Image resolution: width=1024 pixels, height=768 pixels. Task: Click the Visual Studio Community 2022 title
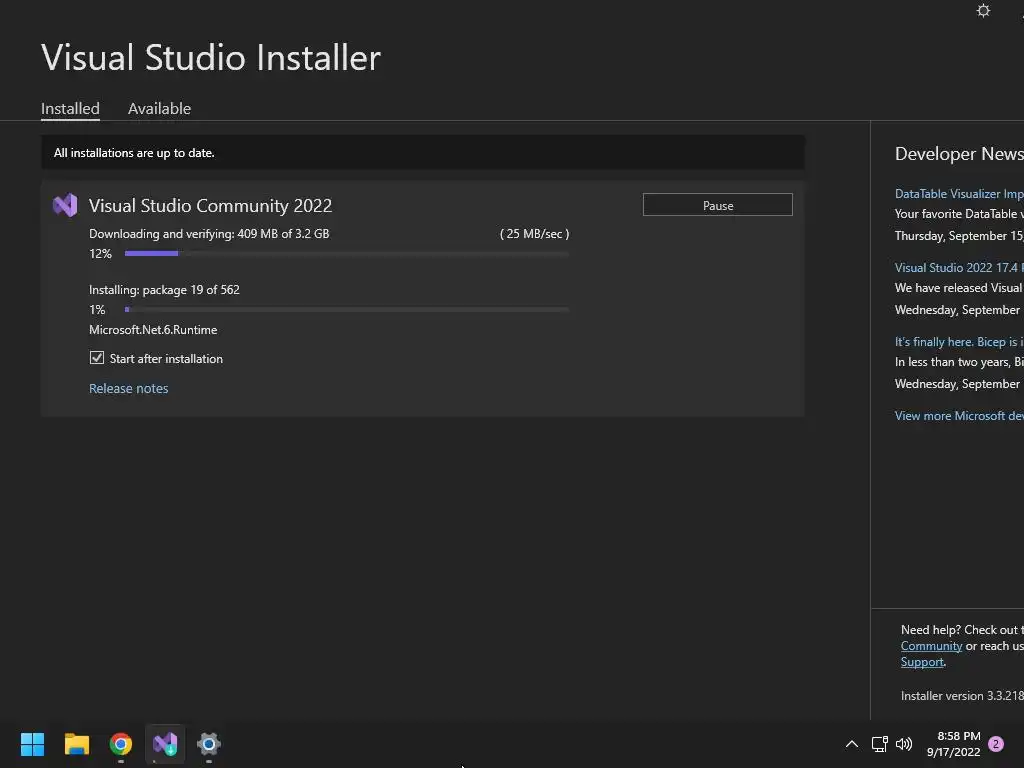(210, 206)
